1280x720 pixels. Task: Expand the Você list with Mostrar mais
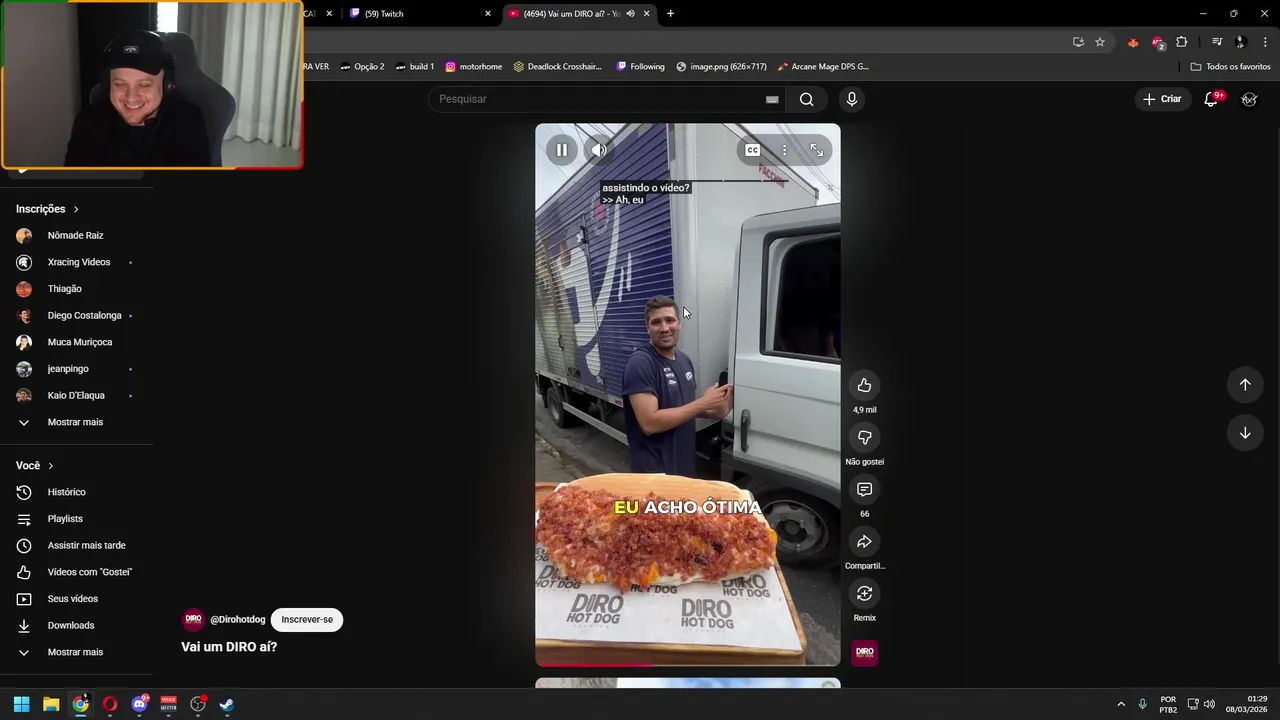coord(76,652)
